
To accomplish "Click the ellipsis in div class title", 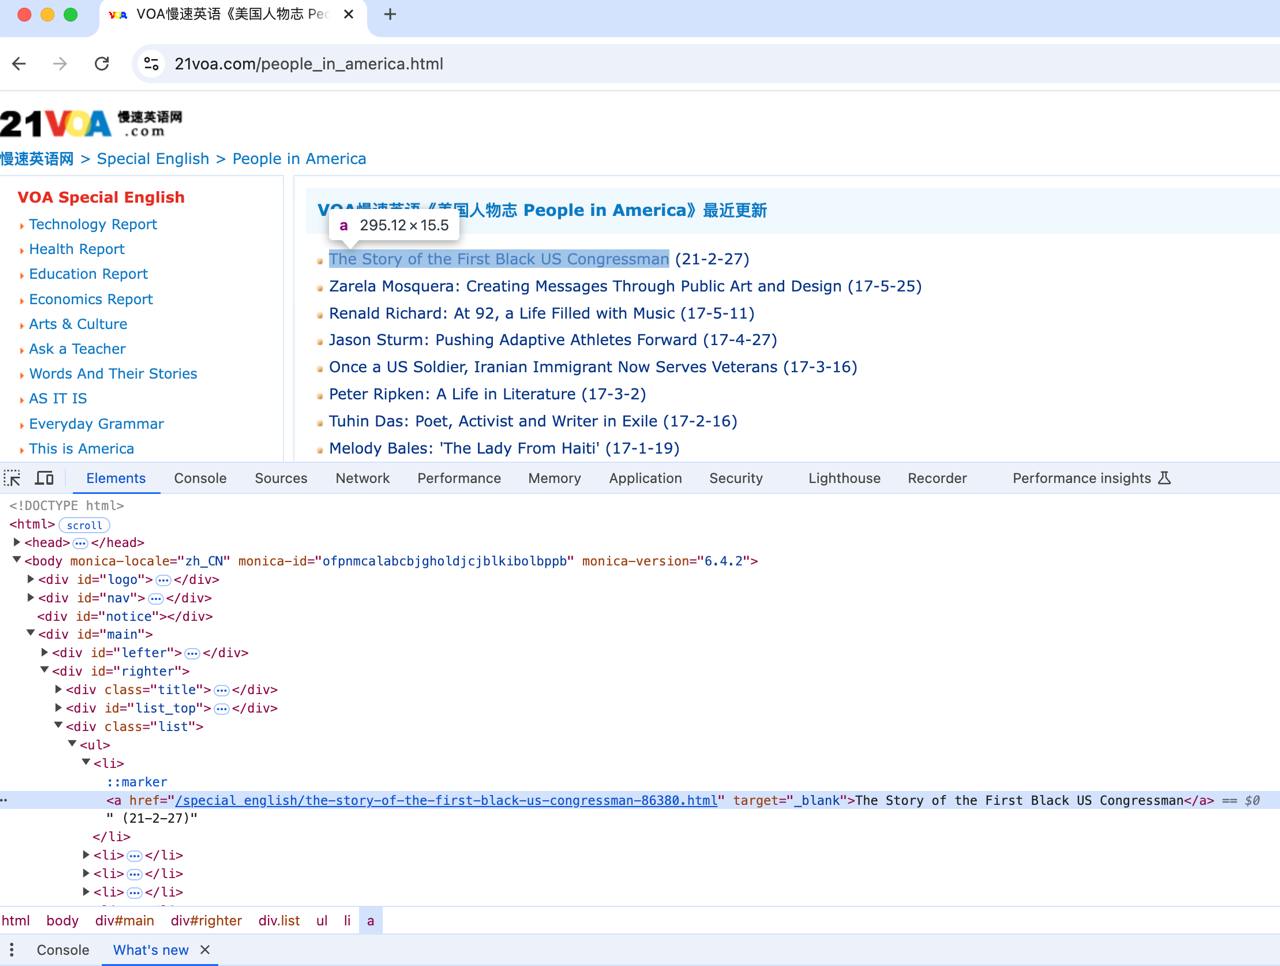I will pyautogui.click(x=222, y=690).
